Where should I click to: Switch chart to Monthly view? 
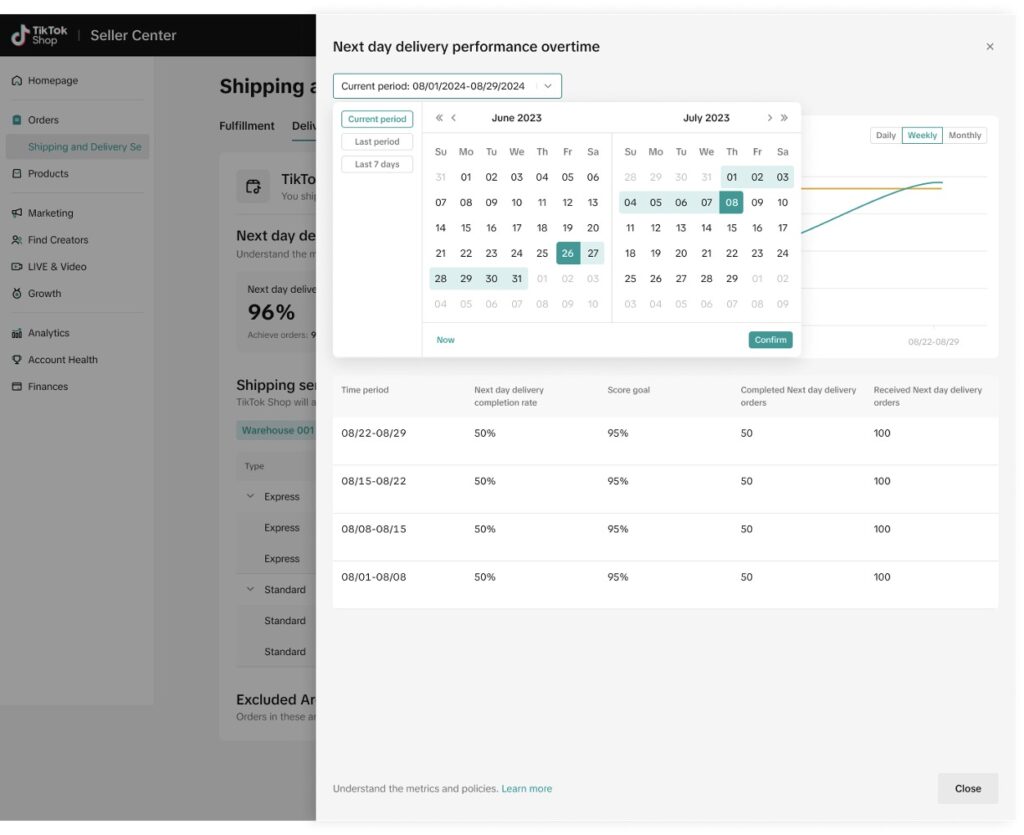[965, 135]
